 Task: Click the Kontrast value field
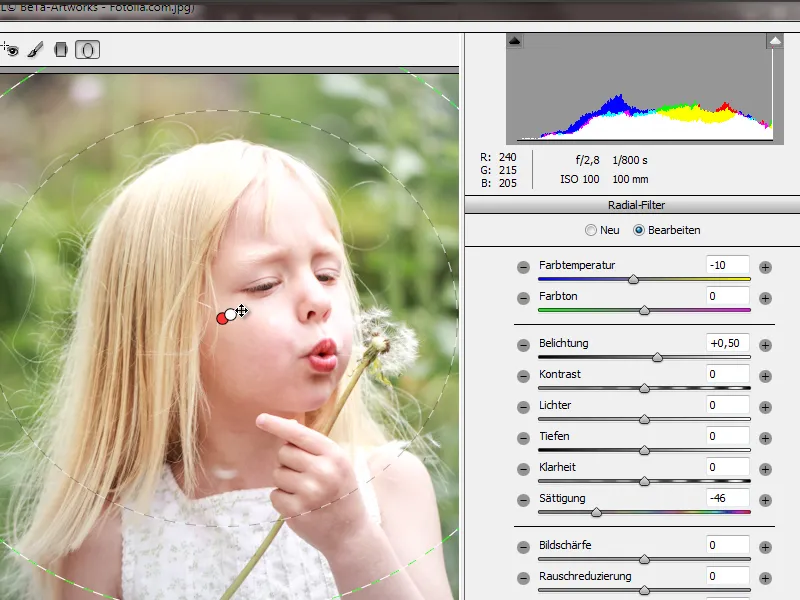[728, 374]
